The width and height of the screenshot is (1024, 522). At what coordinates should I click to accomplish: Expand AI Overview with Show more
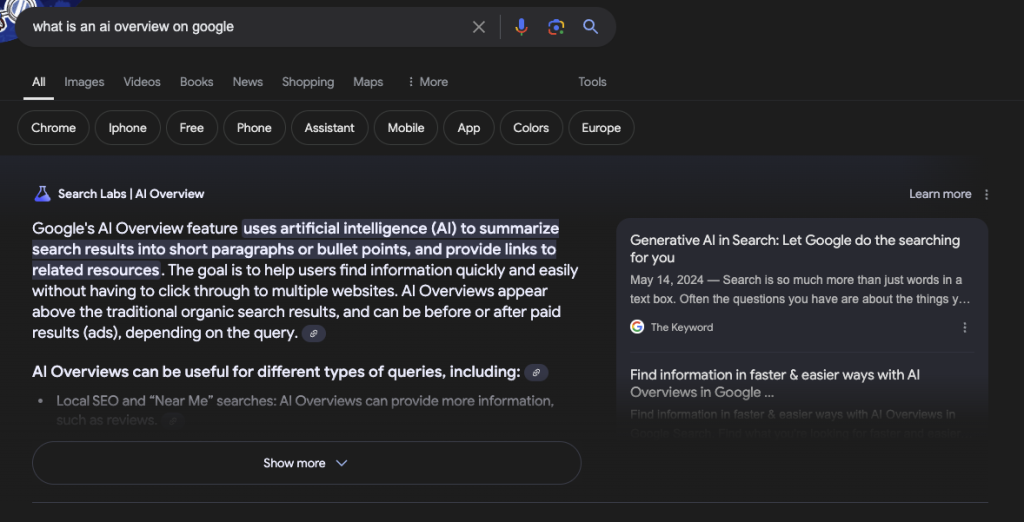[x=306, y=463]
